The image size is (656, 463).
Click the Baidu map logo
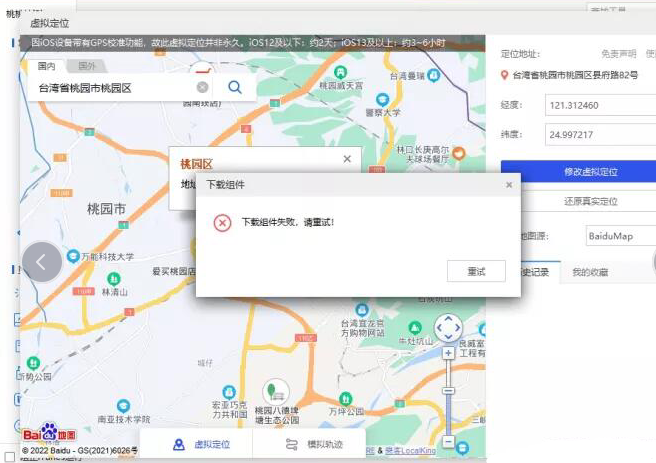click(49, 433)
